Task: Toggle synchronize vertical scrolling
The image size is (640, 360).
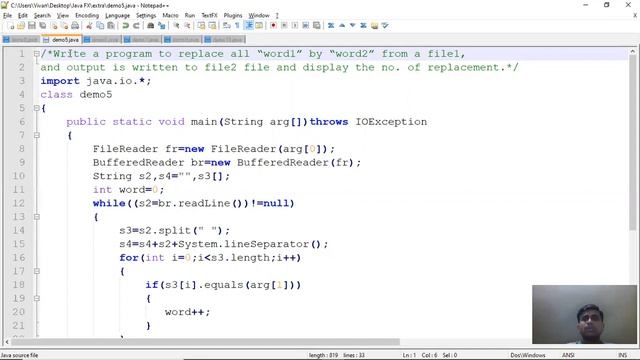Action: [x=202, y=26]
